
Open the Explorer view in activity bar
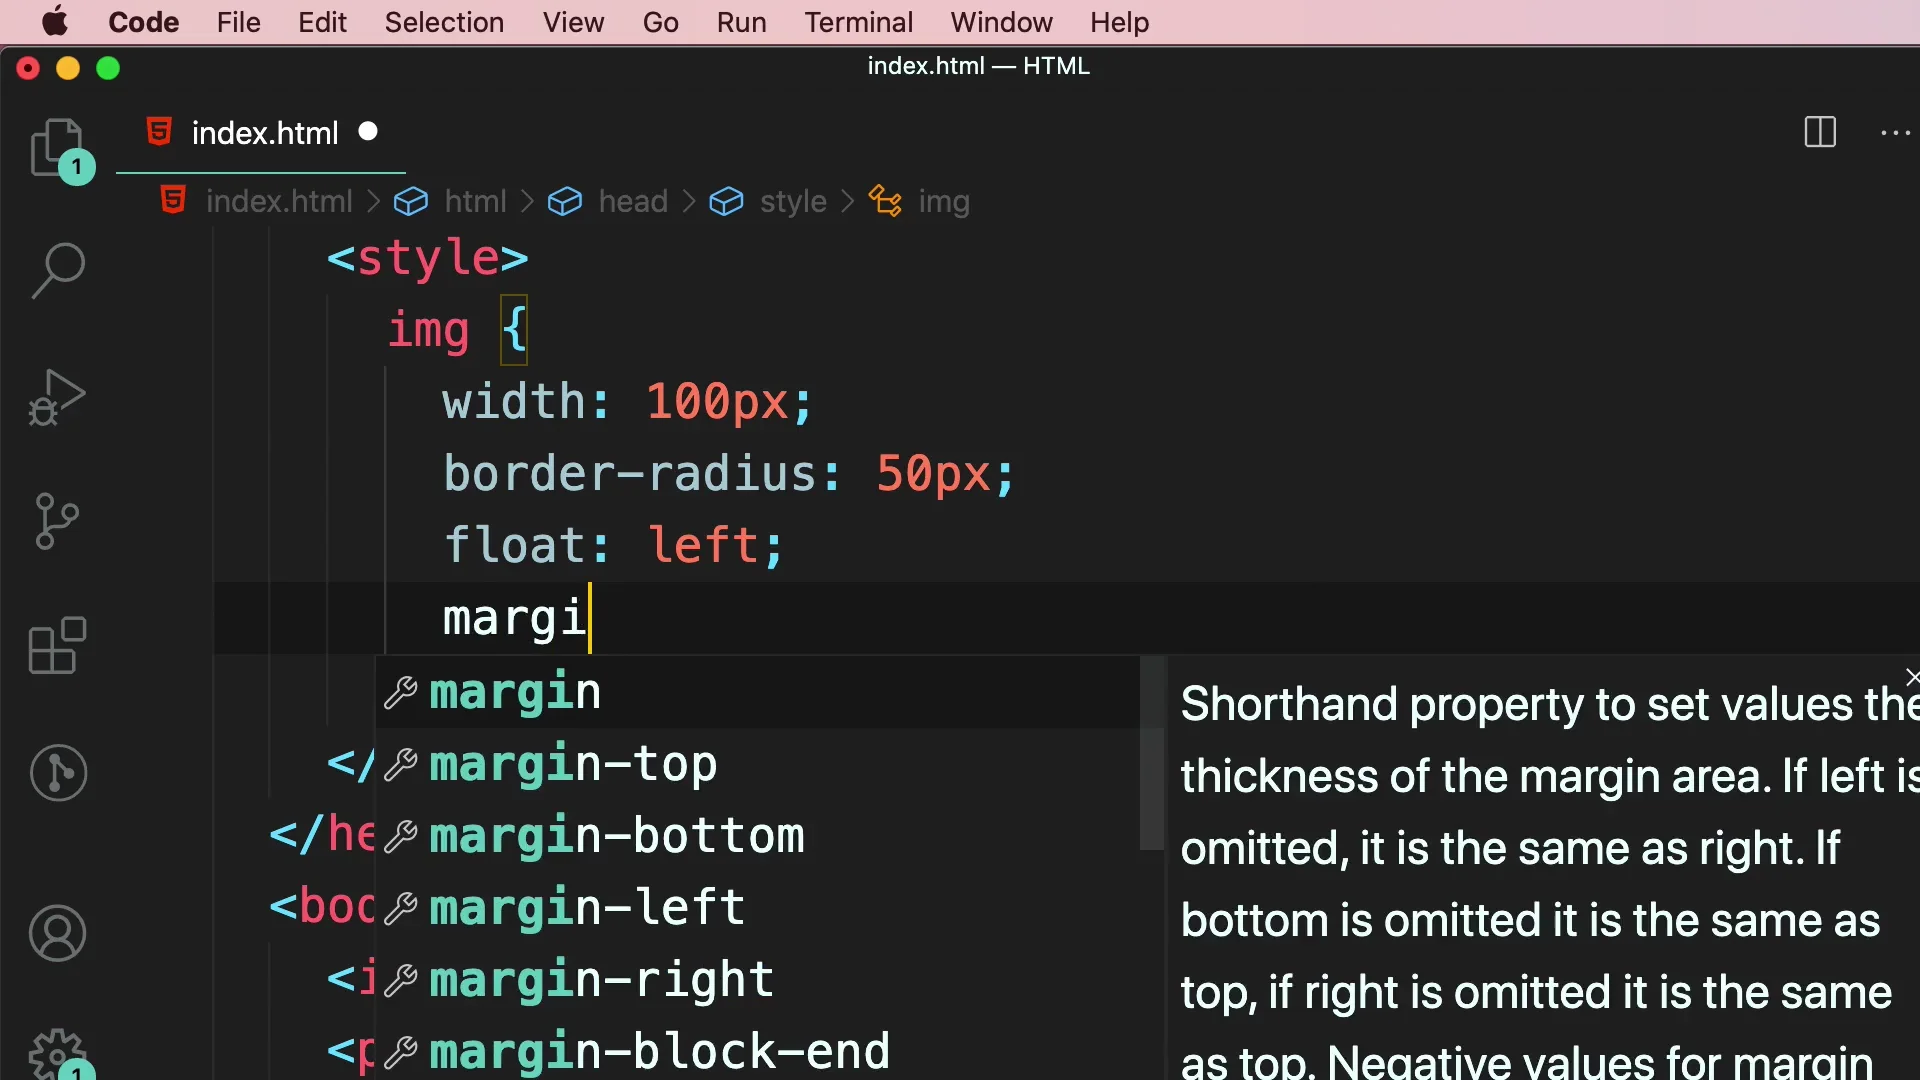point(57,148)
